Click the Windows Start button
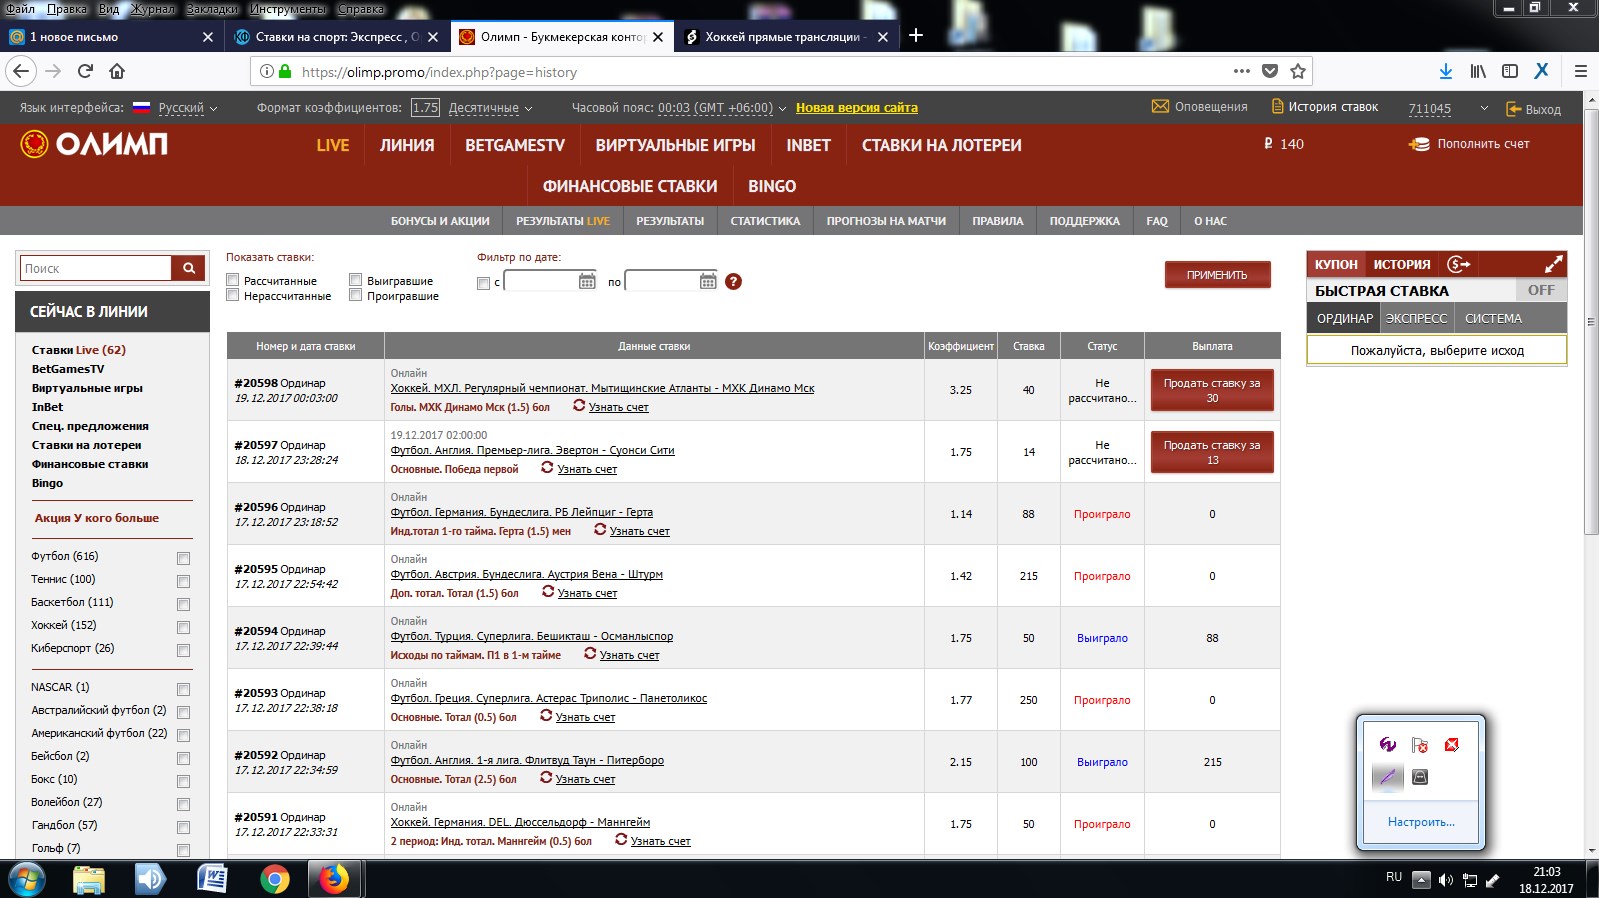This screenshot has height=898, width=1599. tap(26, 879)
